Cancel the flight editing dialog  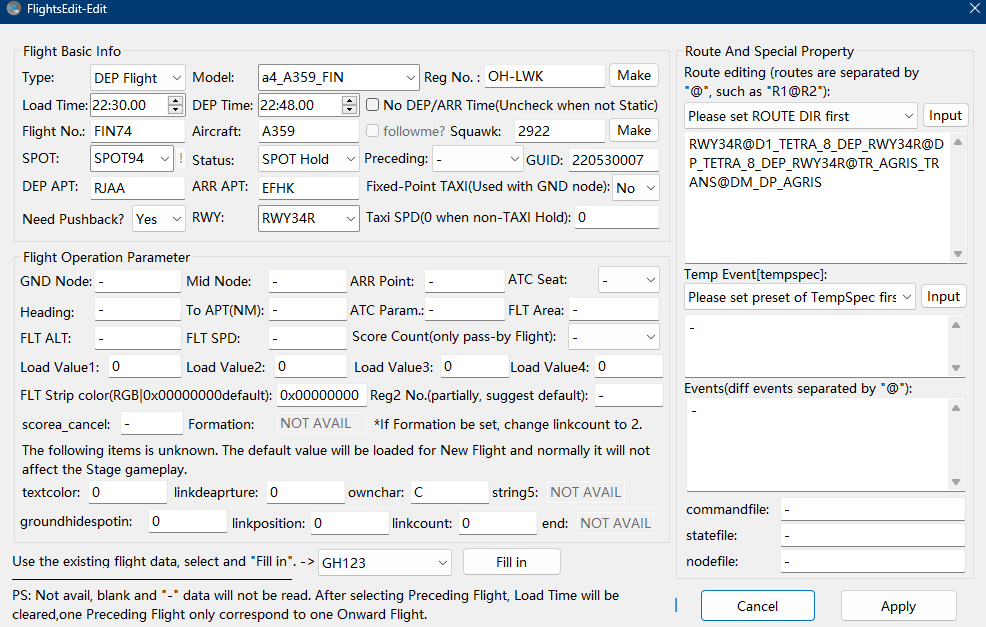click(x=757, y=605)
